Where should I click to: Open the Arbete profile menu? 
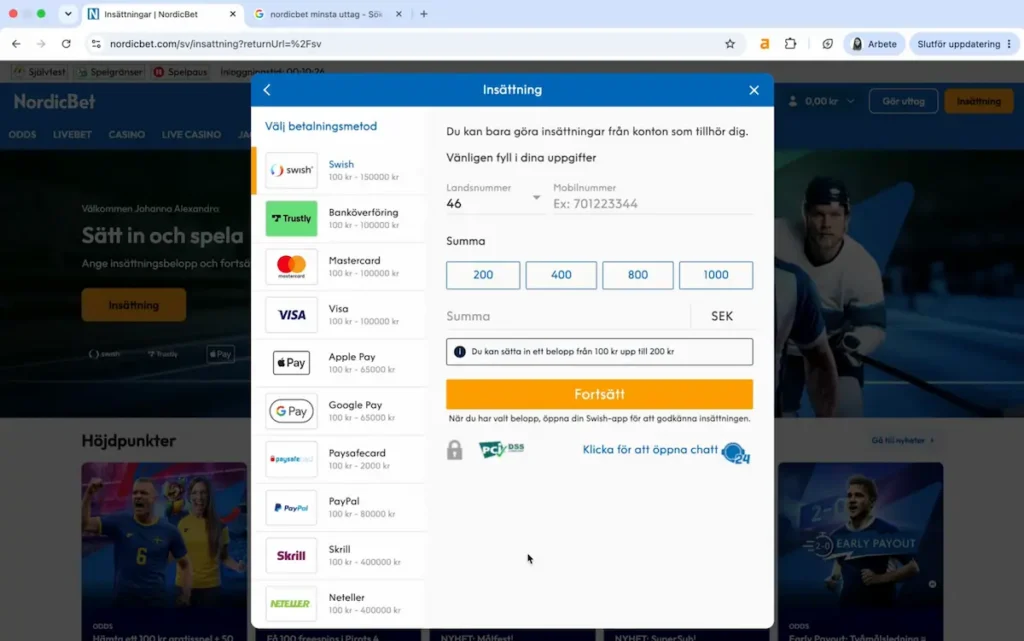click(x=874, y=44)
